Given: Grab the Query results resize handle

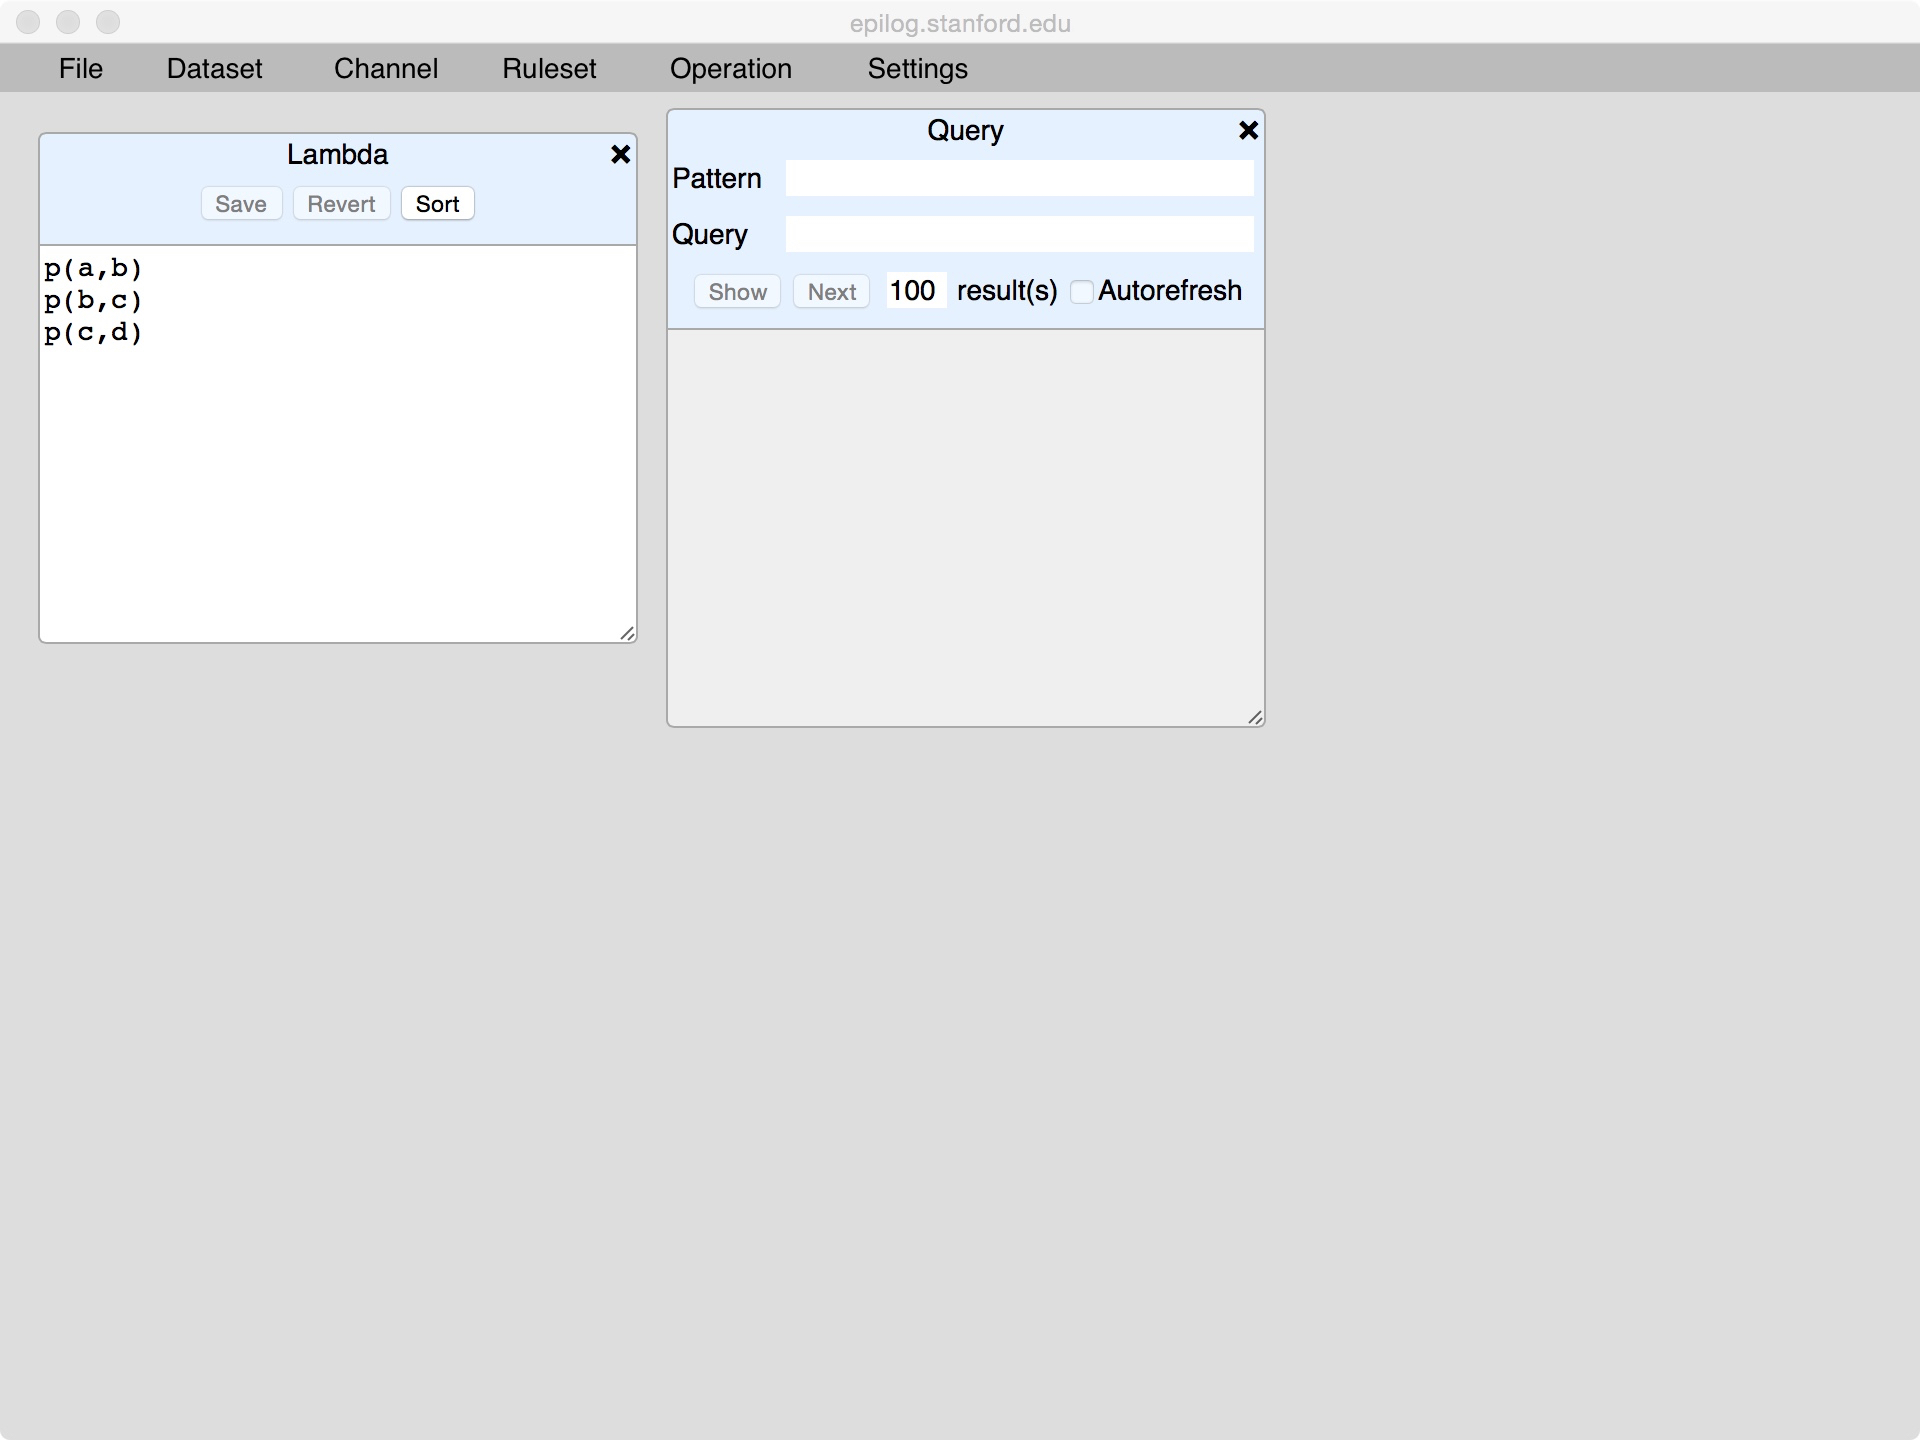Looking at the screenshot, I should 1255,717.
